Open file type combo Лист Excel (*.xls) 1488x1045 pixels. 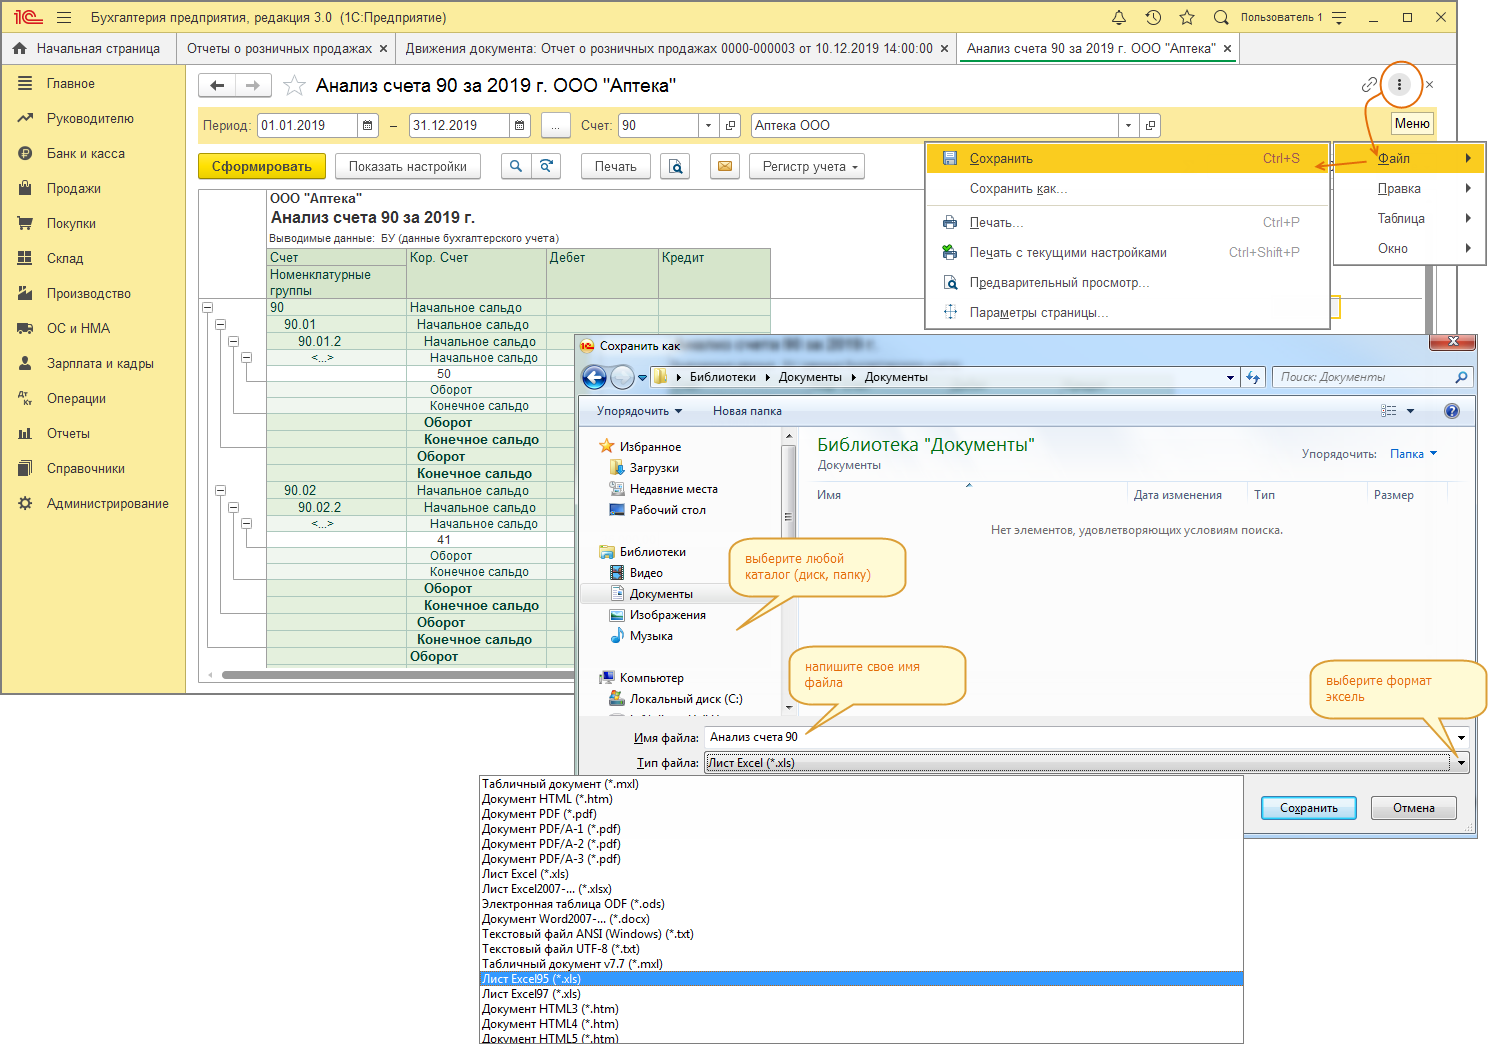click(1086, 762)
